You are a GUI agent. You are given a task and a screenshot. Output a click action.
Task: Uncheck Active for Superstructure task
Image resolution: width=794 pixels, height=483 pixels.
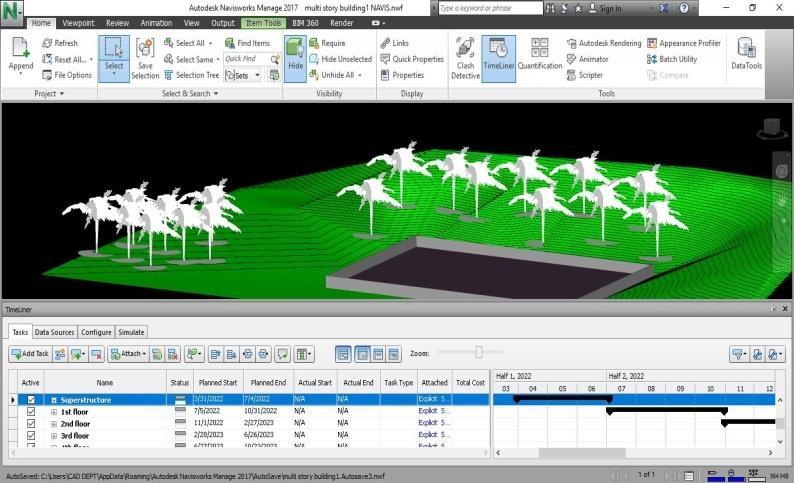[x=31, y=399]
